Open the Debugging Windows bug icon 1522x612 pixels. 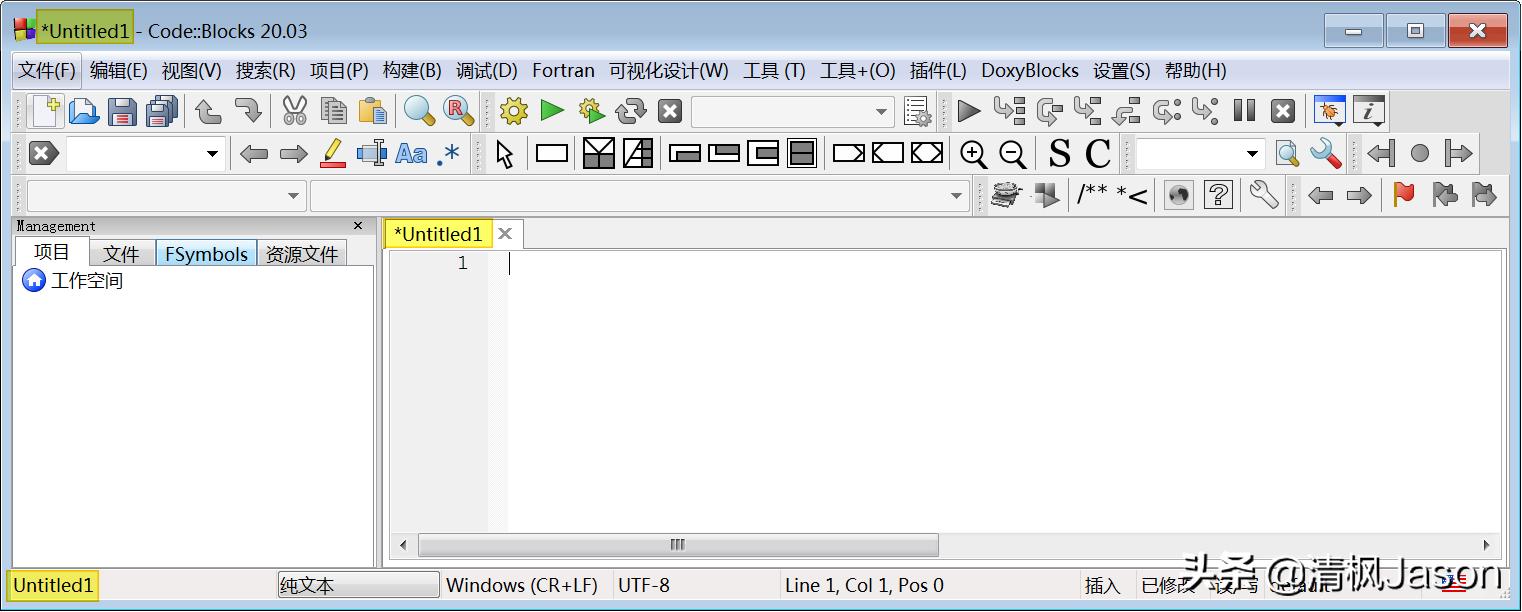[1328, 111]
